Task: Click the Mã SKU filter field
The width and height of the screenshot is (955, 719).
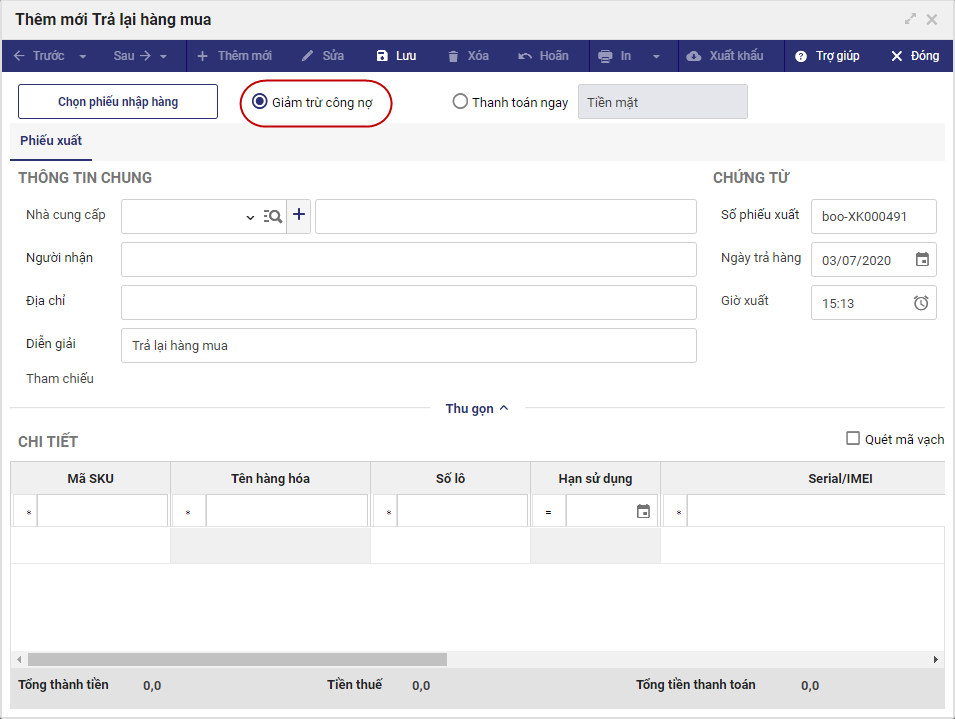Action: coord(102,511)
